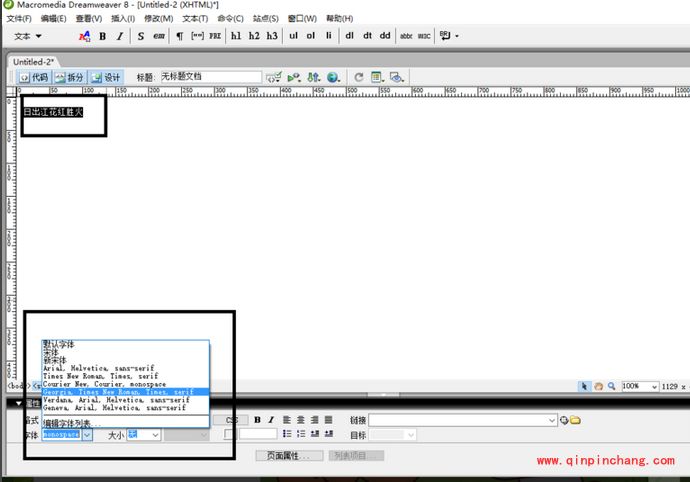Click the Bold icon in the Text toolbar

[103, 36]
